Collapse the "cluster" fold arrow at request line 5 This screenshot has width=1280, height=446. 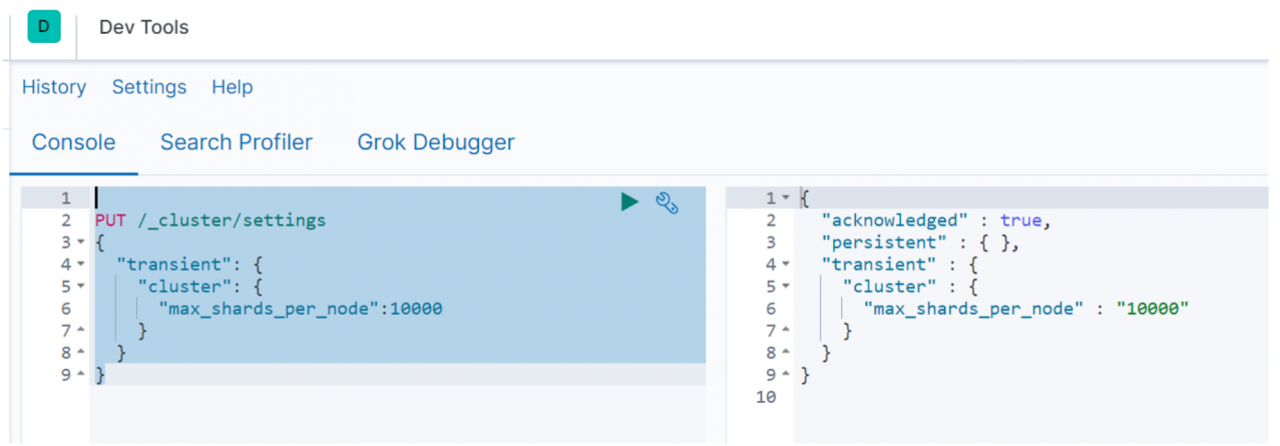(x=80, y=287)
